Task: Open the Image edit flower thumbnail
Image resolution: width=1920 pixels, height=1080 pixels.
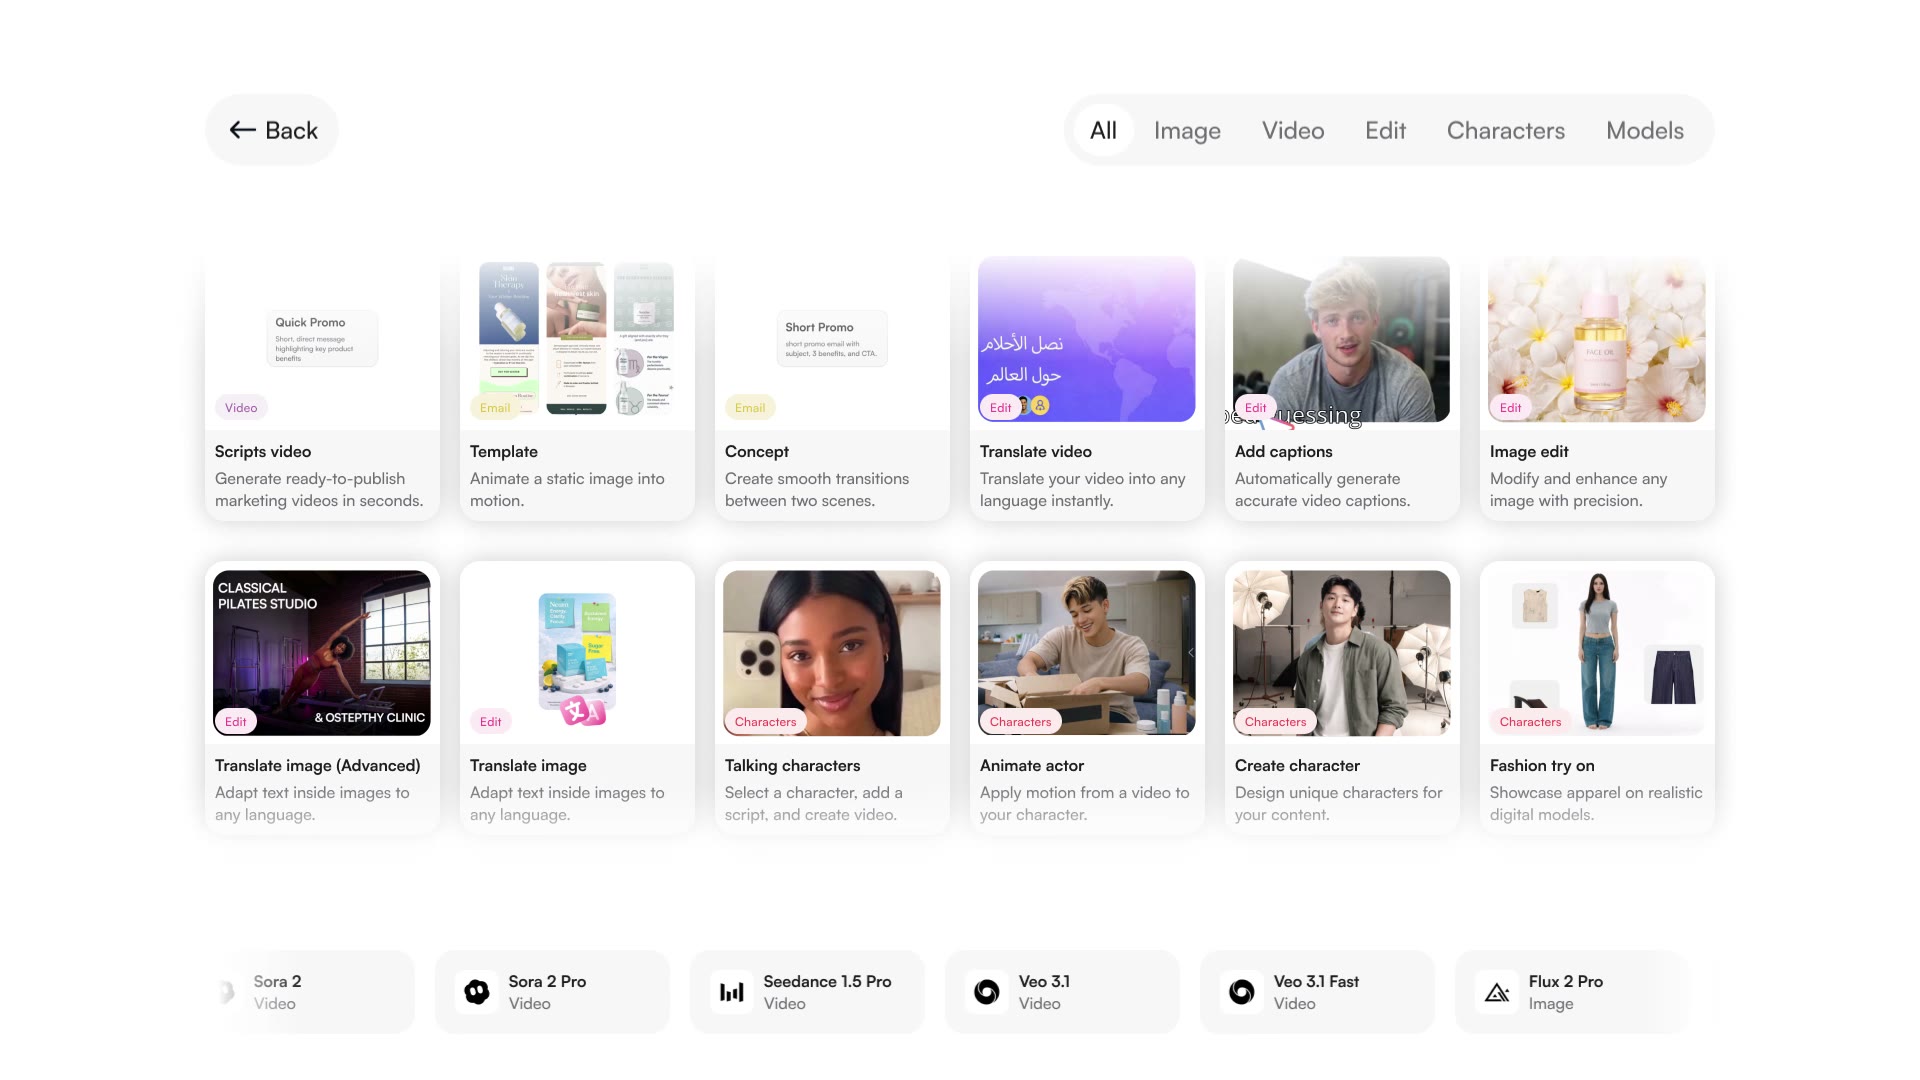Action: 1597,339
